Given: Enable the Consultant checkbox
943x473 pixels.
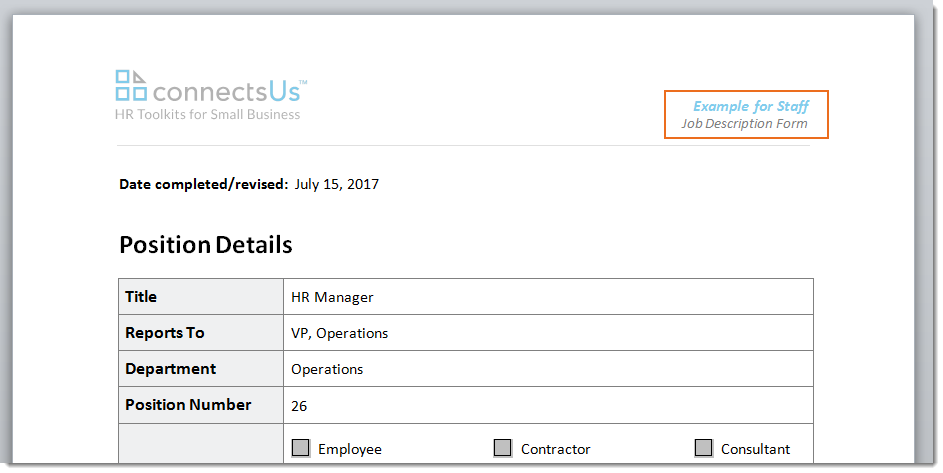Looking at the screenshot, I should (x=704, y=448).
